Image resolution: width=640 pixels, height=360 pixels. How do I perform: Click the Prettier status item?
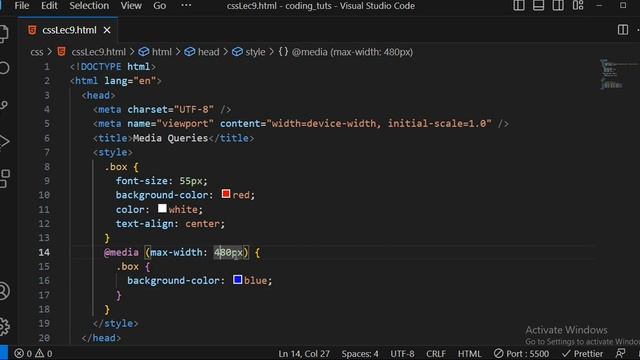coord(582,353)
